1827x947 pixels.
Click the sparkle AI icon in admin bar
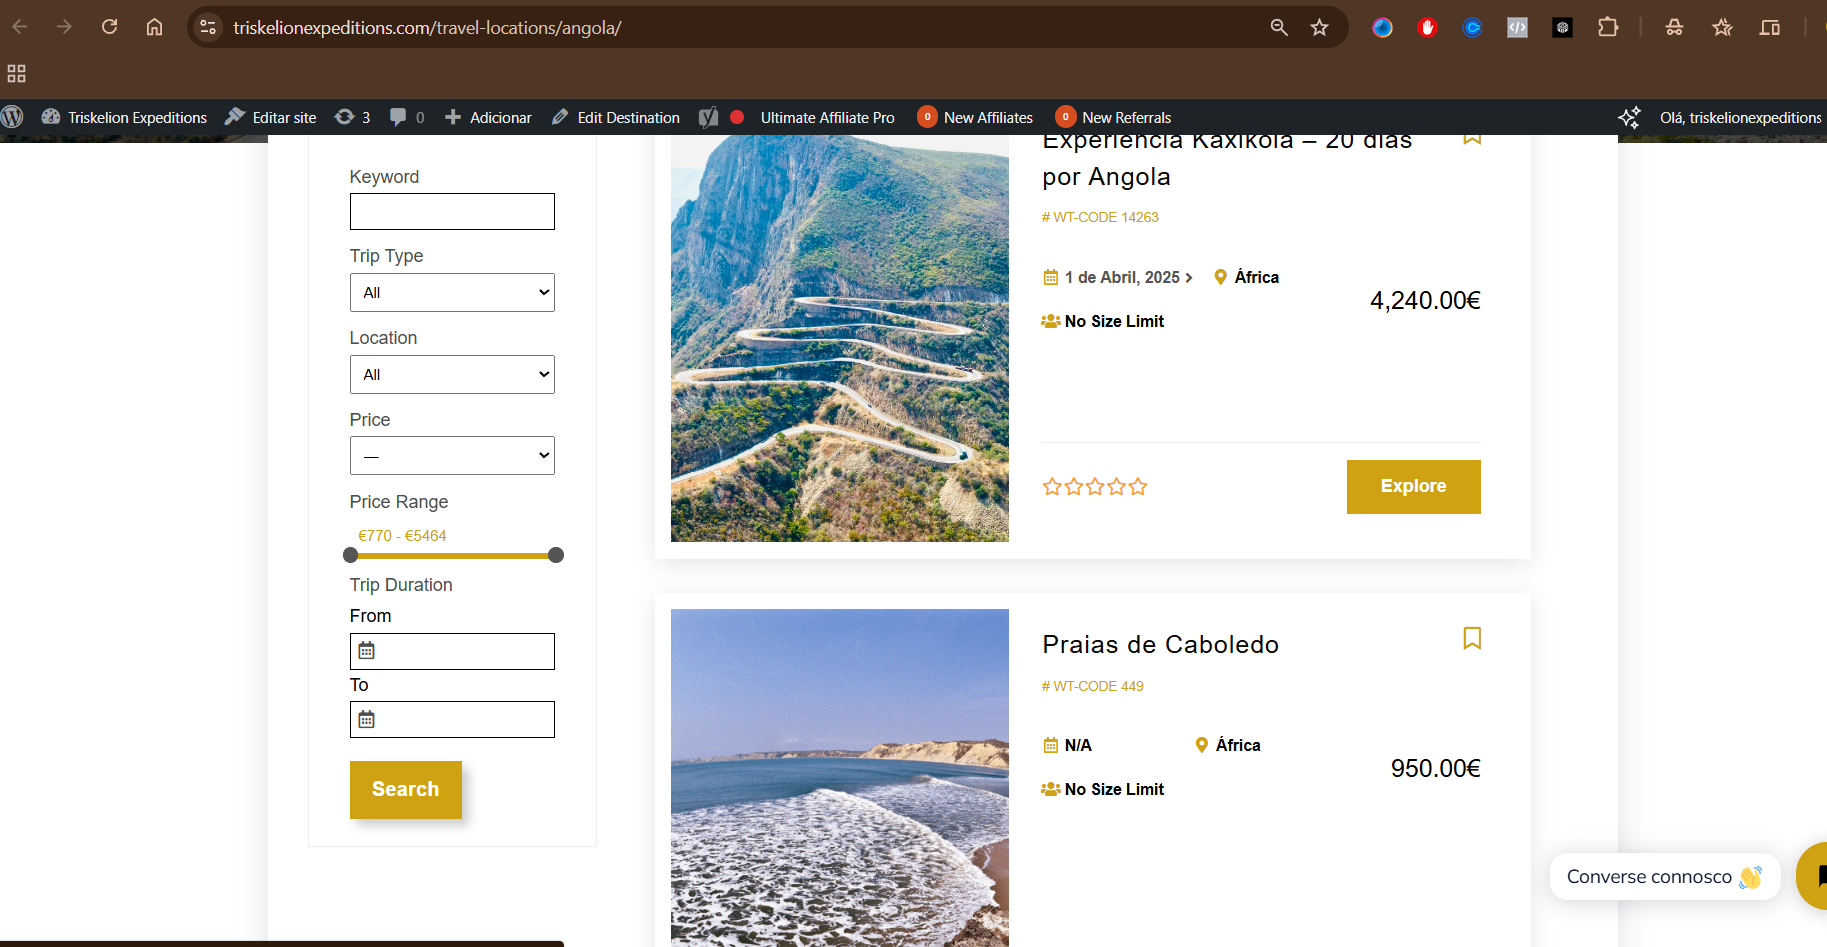[x=1629, y=117]
